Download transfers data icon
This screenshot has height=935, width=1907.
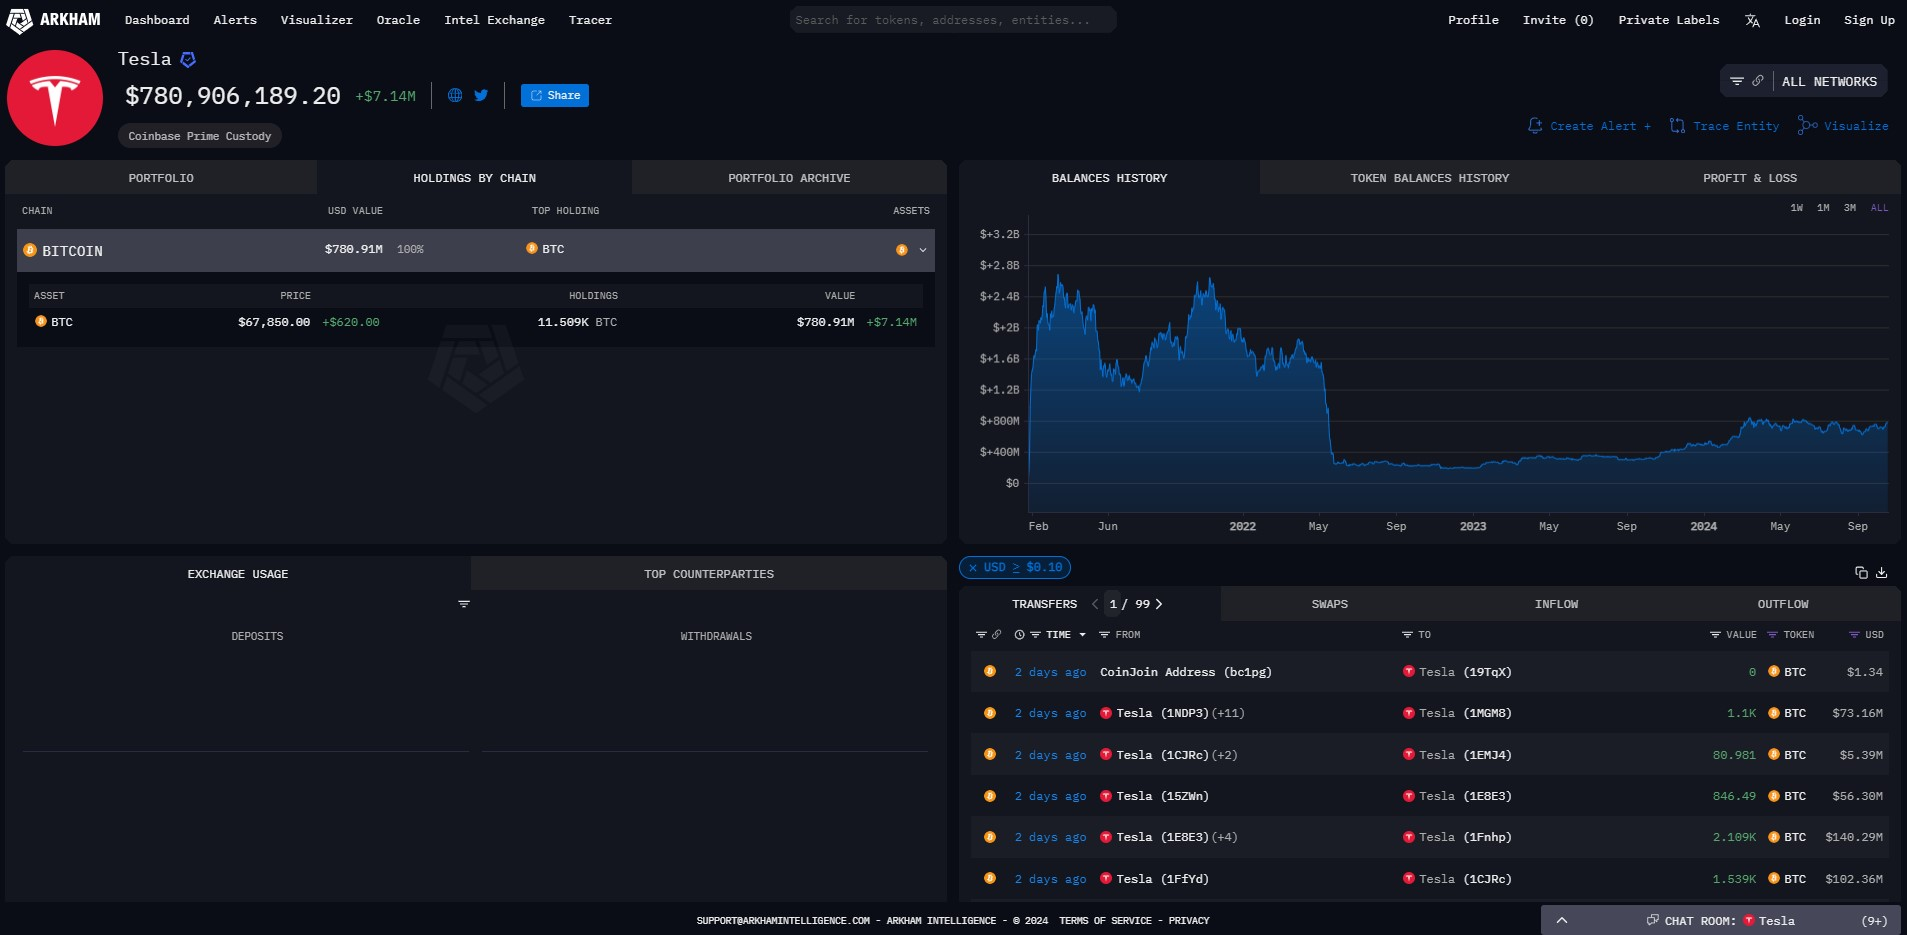(1882, 573)
